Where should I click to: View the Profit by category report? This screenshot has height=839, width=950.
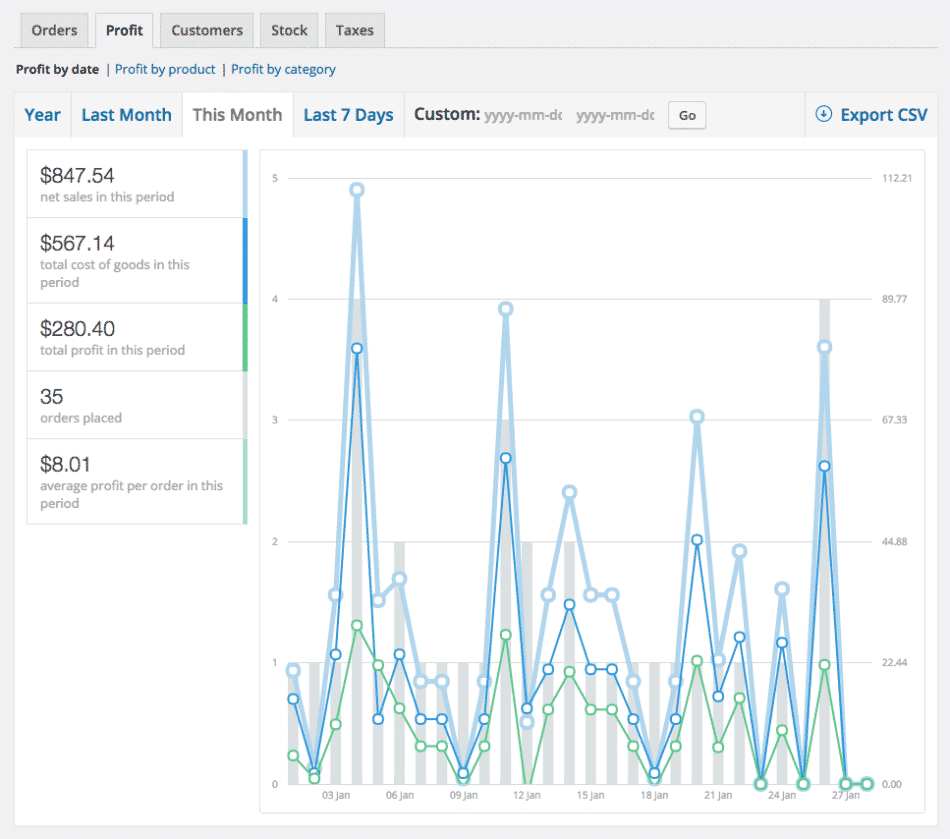click(283, 69)
